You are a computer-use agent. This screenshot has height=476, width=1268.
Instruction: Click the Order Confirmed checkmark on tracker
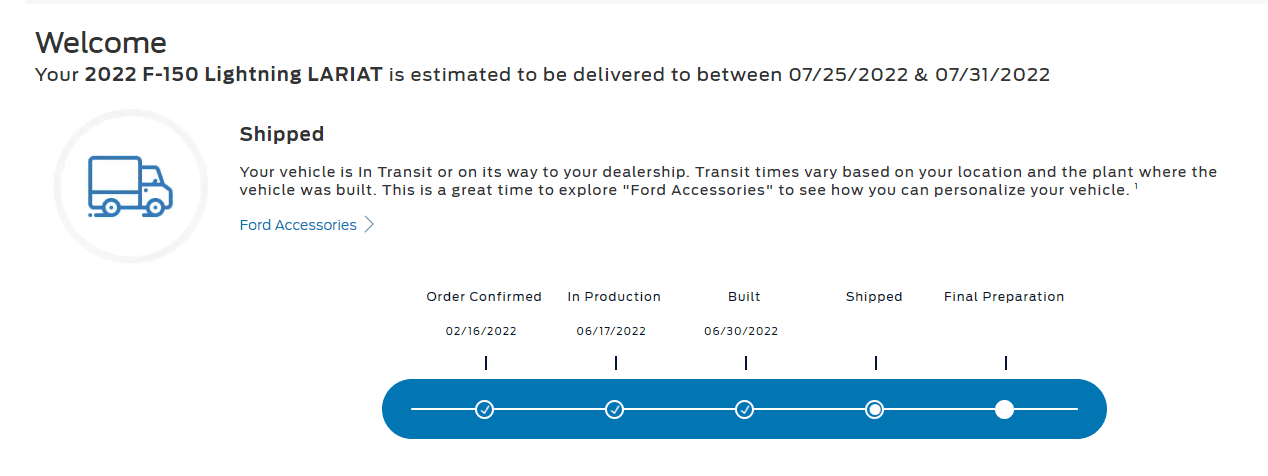click(x=485, y=409)
